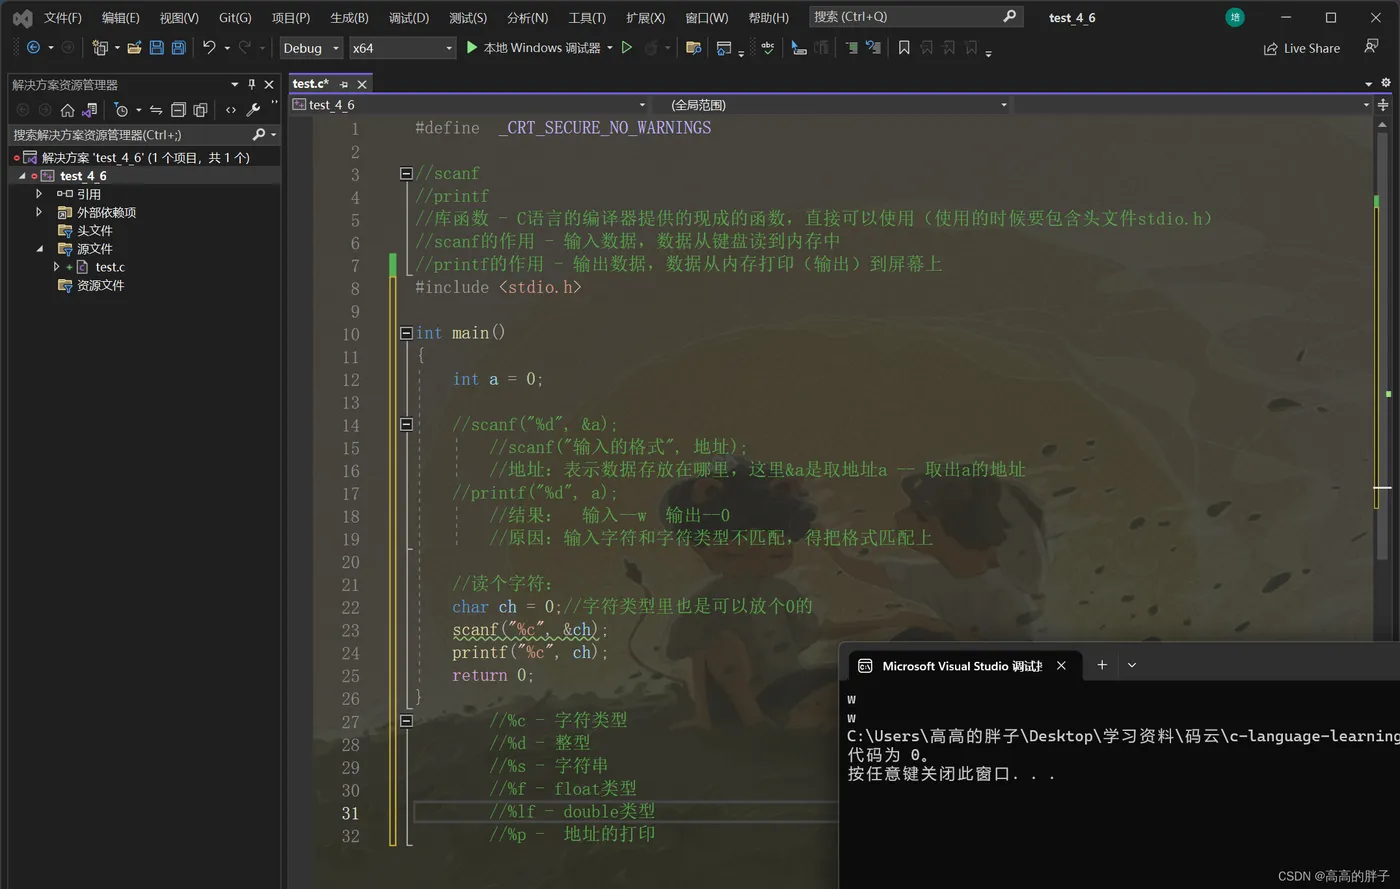Toggle a bookmark with the bookmark icon
This screenshot has width=1400, height=889.
tap(904, 47)
